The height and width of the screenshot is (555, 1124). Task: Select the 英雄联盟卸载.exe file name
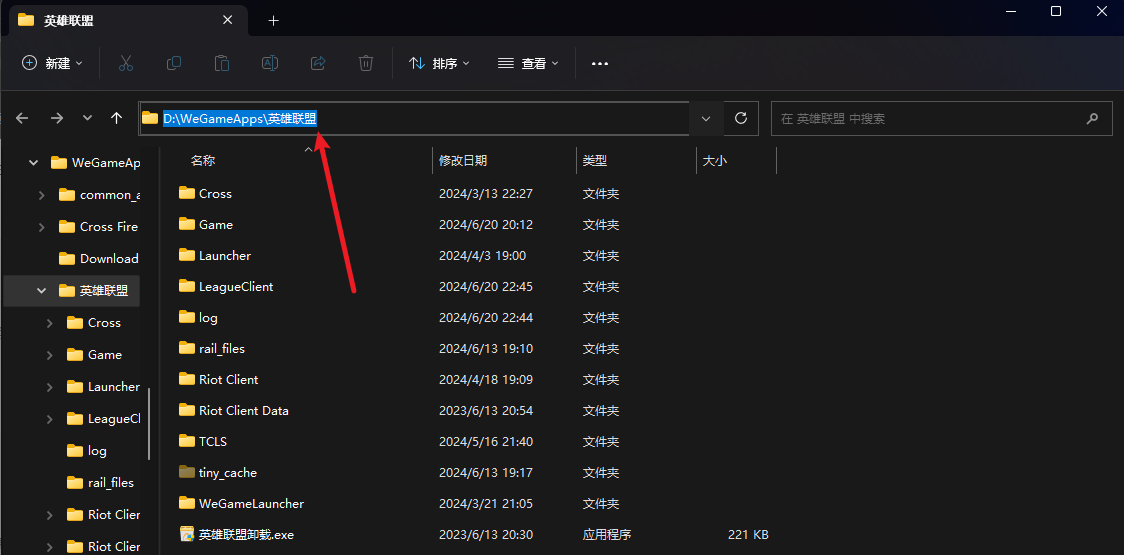coord(247,534)
